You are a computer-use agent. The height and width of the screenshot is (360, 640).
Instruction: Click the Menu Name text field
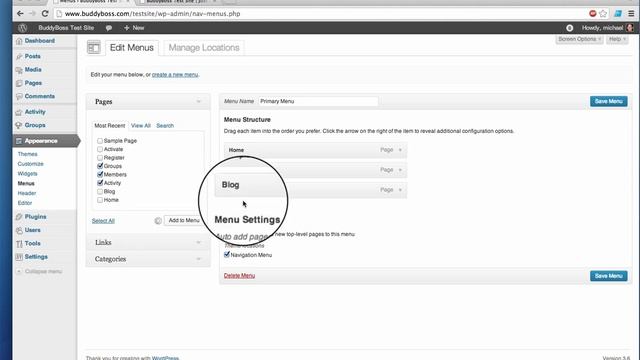[318, 102]
